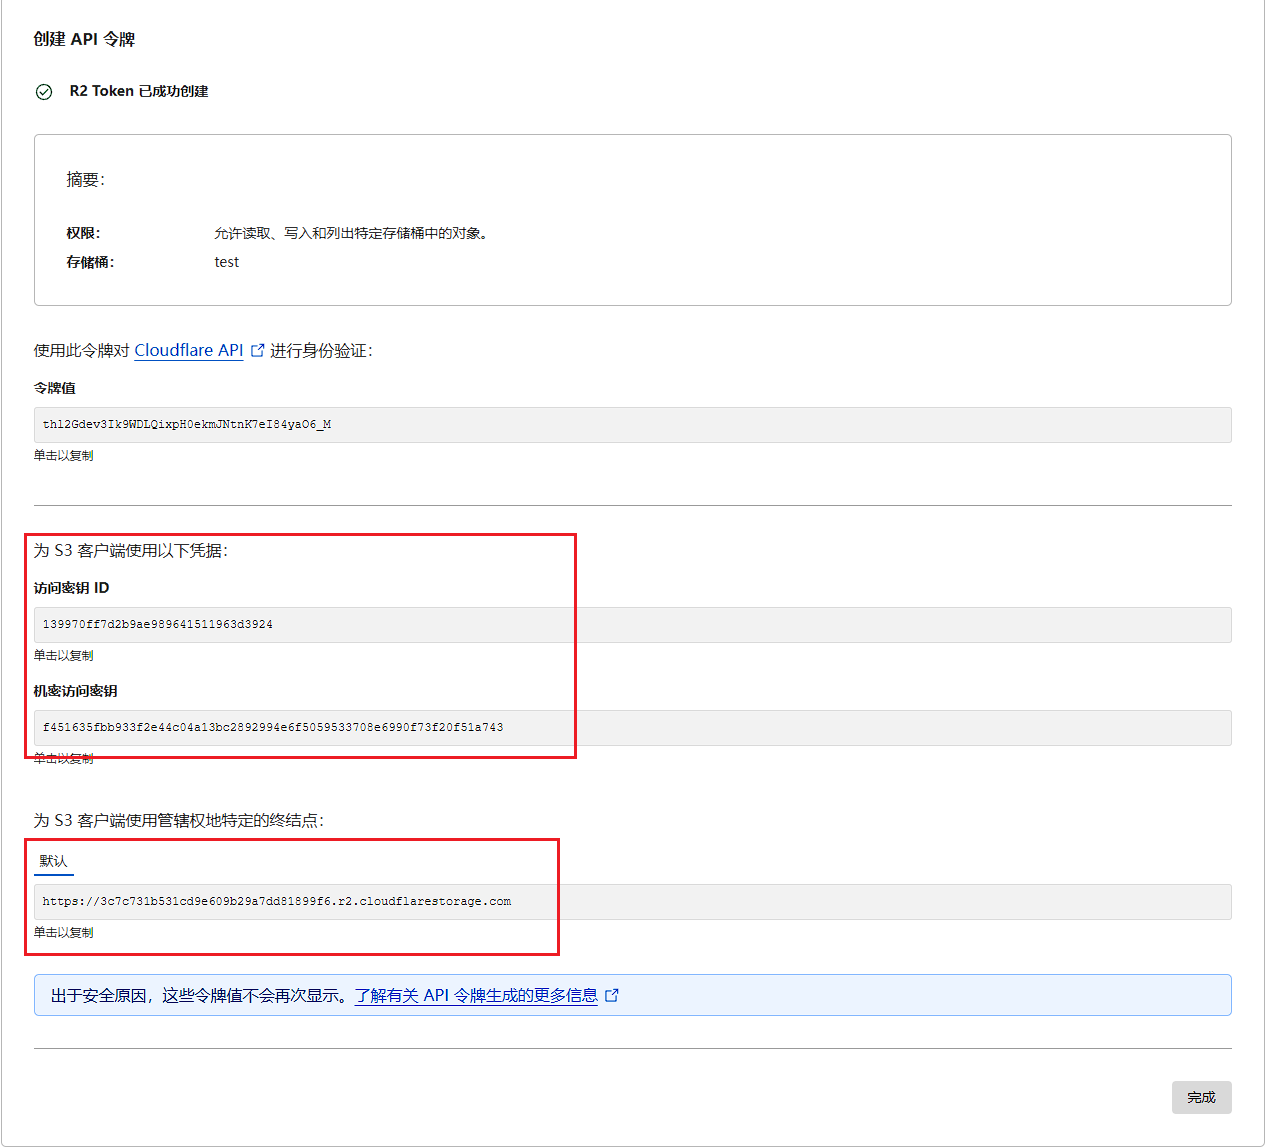1265x1147 pixels.
Task: Click the 摘要 summary heading
Action: tap(85, 180)
